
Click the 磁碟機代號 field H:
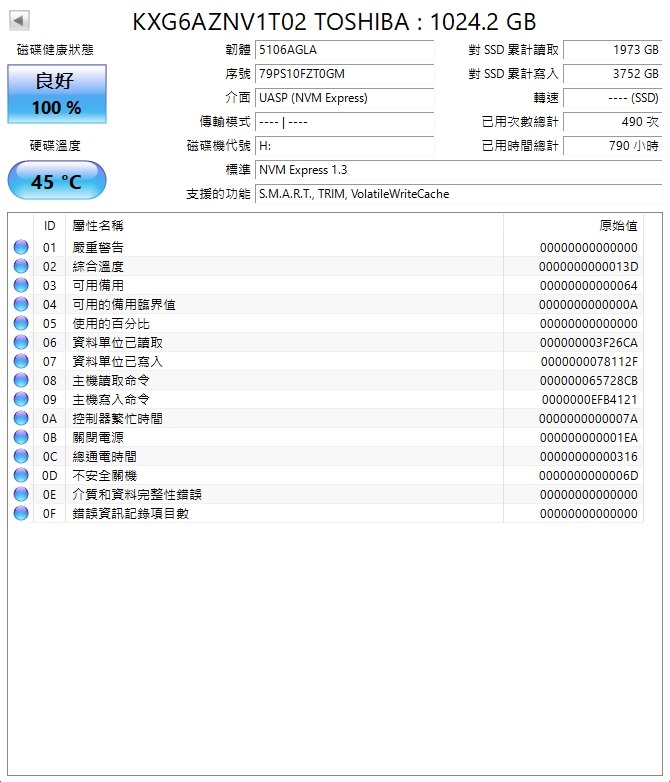[344, 146]
